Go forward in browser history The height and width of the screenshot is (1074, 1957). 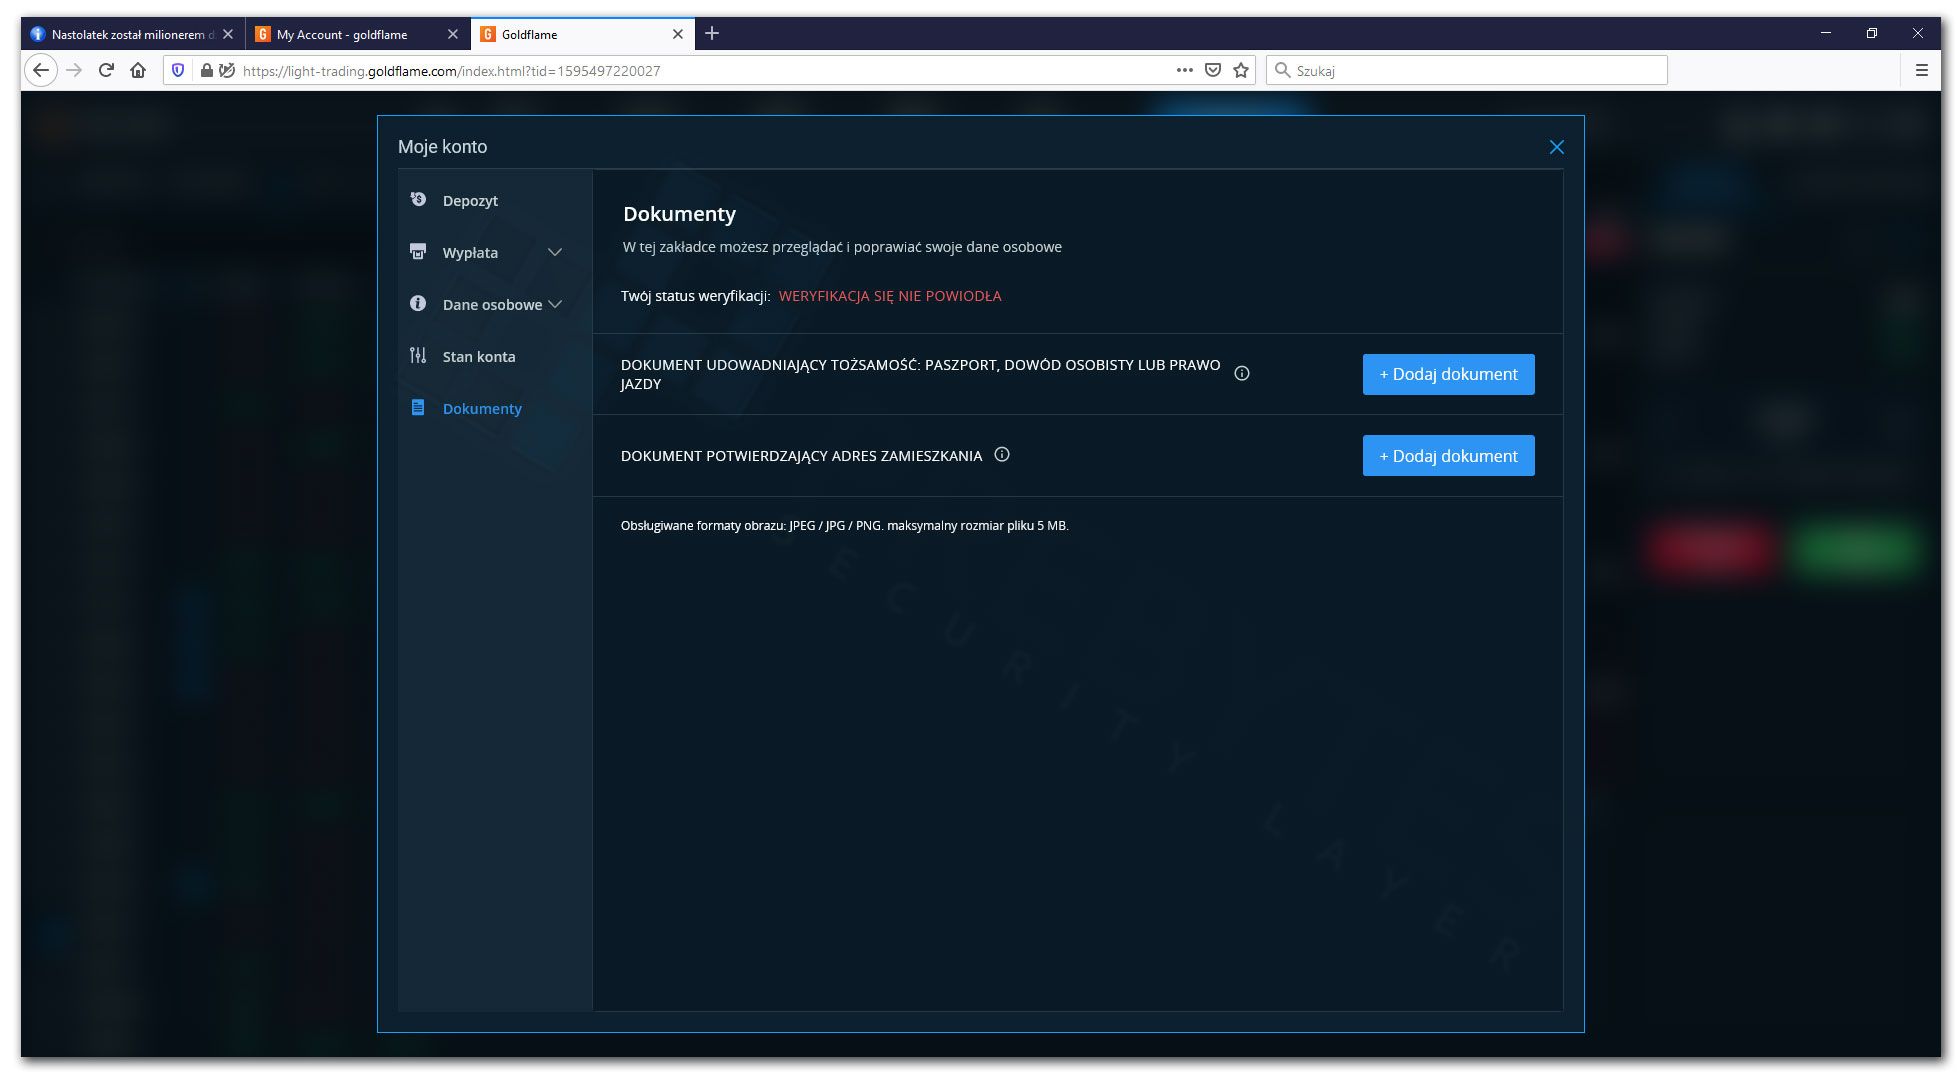click(74, 70)
